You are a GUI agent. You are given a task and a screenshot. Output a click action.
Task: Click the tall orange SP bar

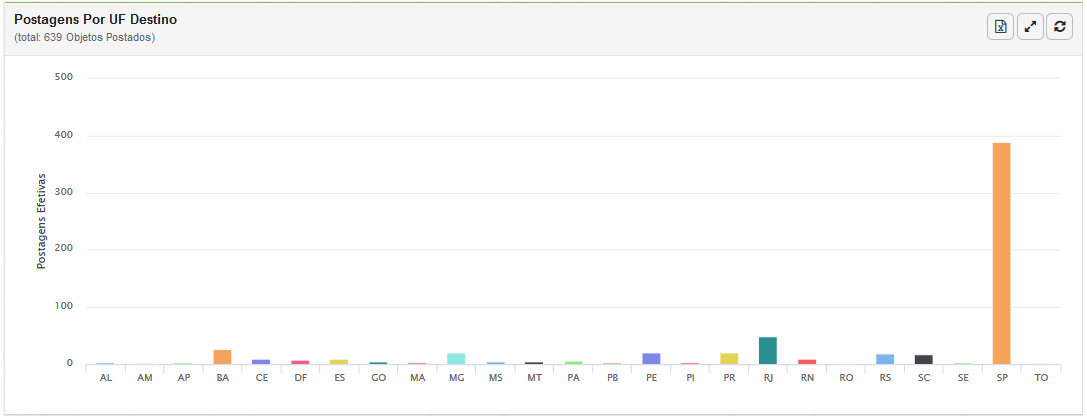pos(1002,254)
